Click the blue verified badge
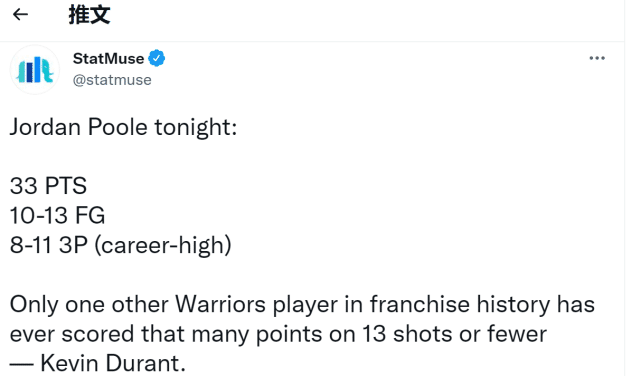The width and height of the screenshot is (641, 376). coord(157,58)
